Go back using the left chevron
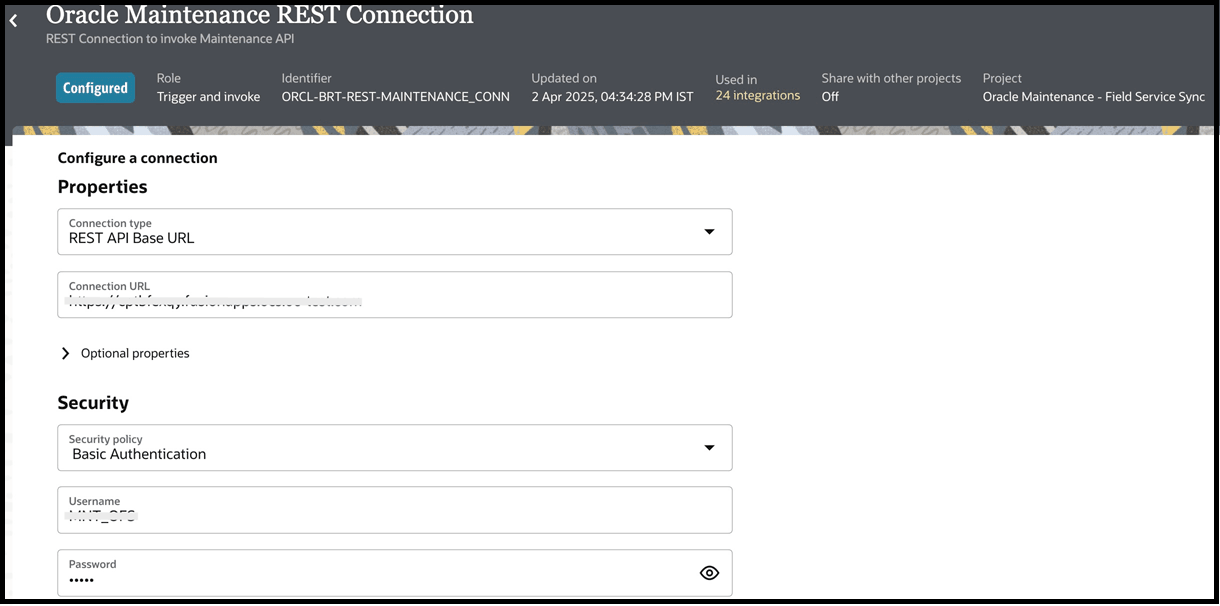 14,20
